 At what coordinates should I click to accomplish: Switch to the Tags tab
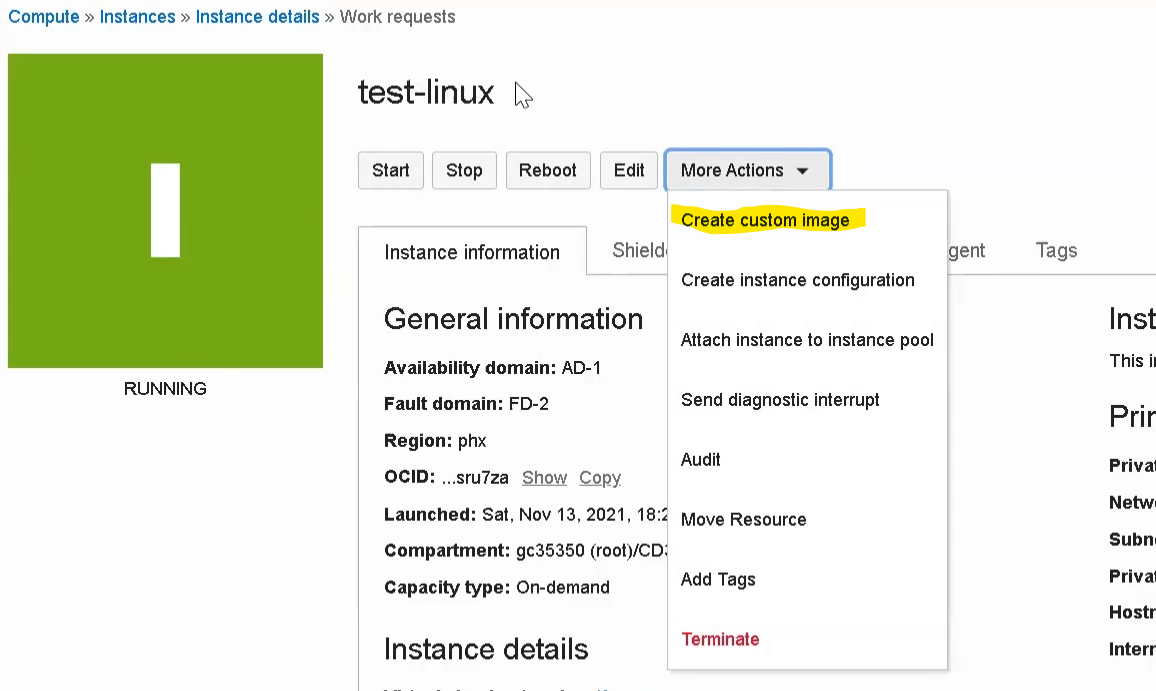tap(1056, 251)
